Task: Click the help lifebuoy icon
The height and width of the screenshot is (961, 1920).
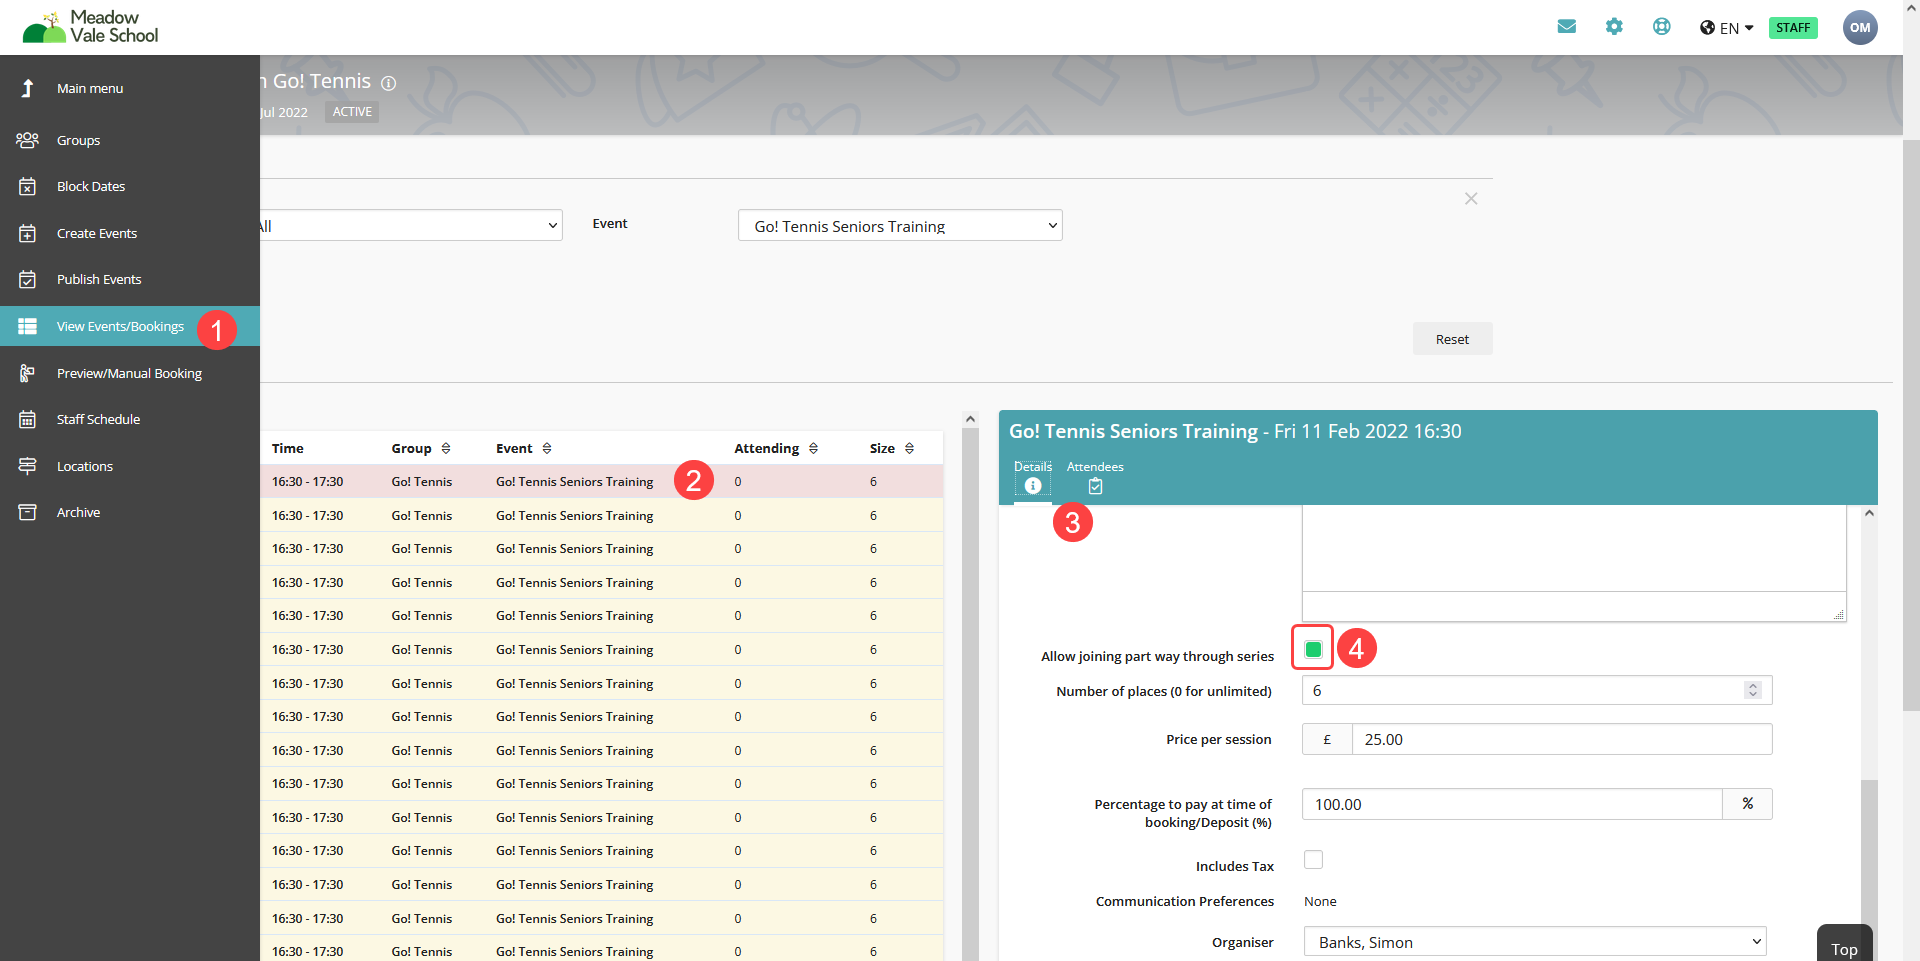Action: [1661, 27]
